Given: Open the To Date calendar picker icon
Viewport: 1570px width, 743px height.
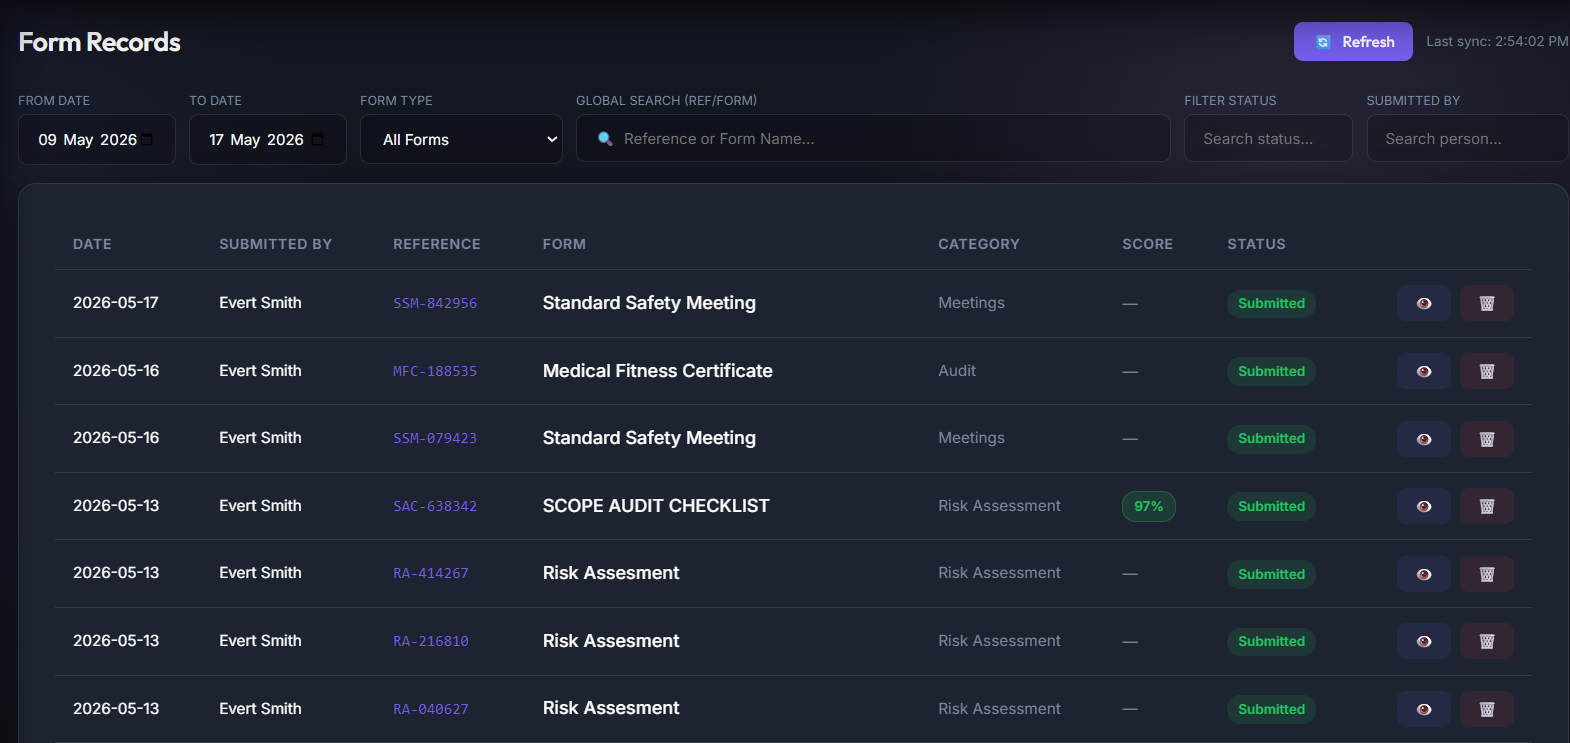Looking at the screenshot, I should coord(318,139).
